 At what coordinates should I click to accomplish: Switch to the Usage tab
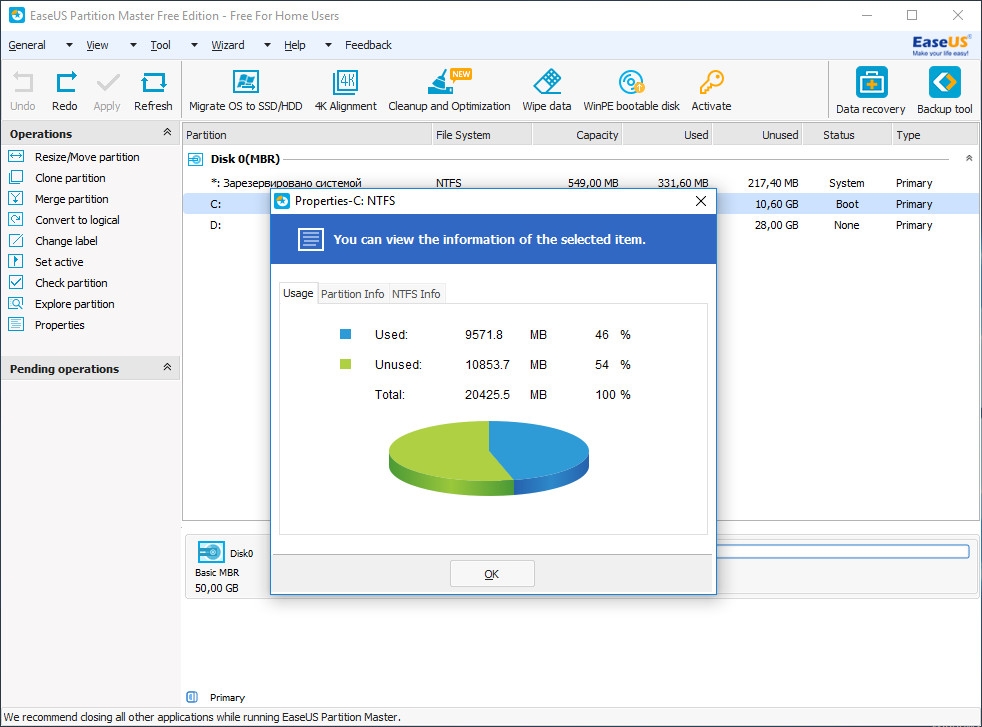tap(298, 293)
